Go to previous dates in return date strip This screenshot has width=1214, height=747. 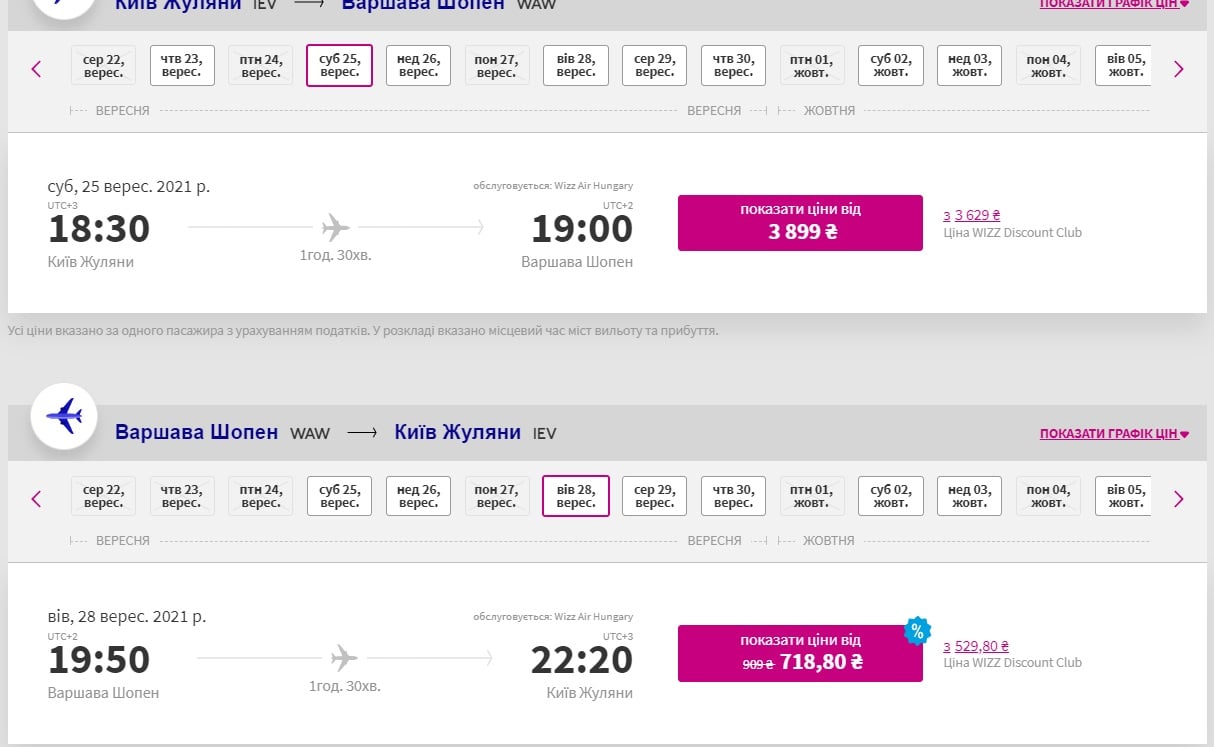(37, 498)
